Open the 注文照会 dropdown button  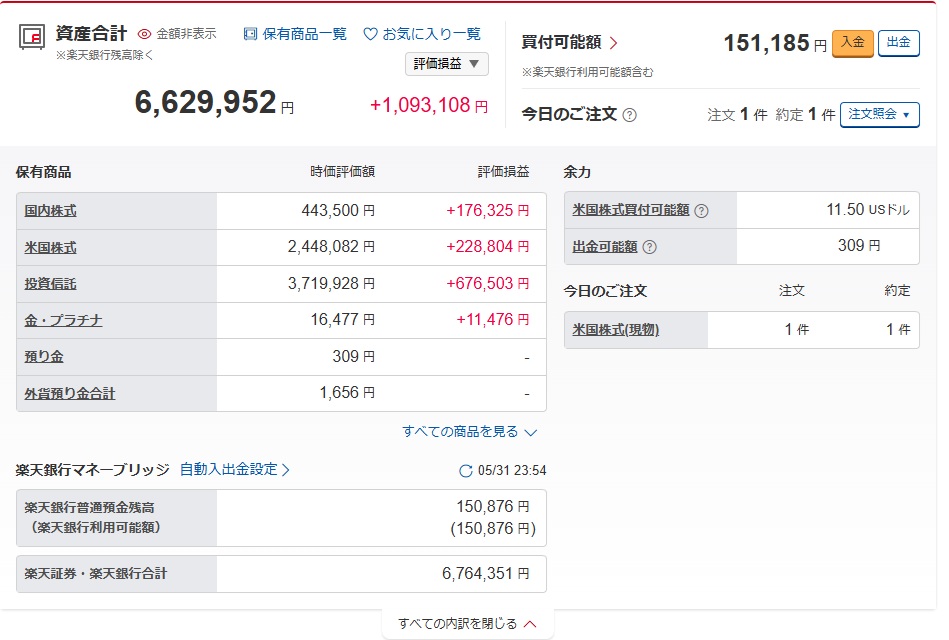(x=879, y=114)
